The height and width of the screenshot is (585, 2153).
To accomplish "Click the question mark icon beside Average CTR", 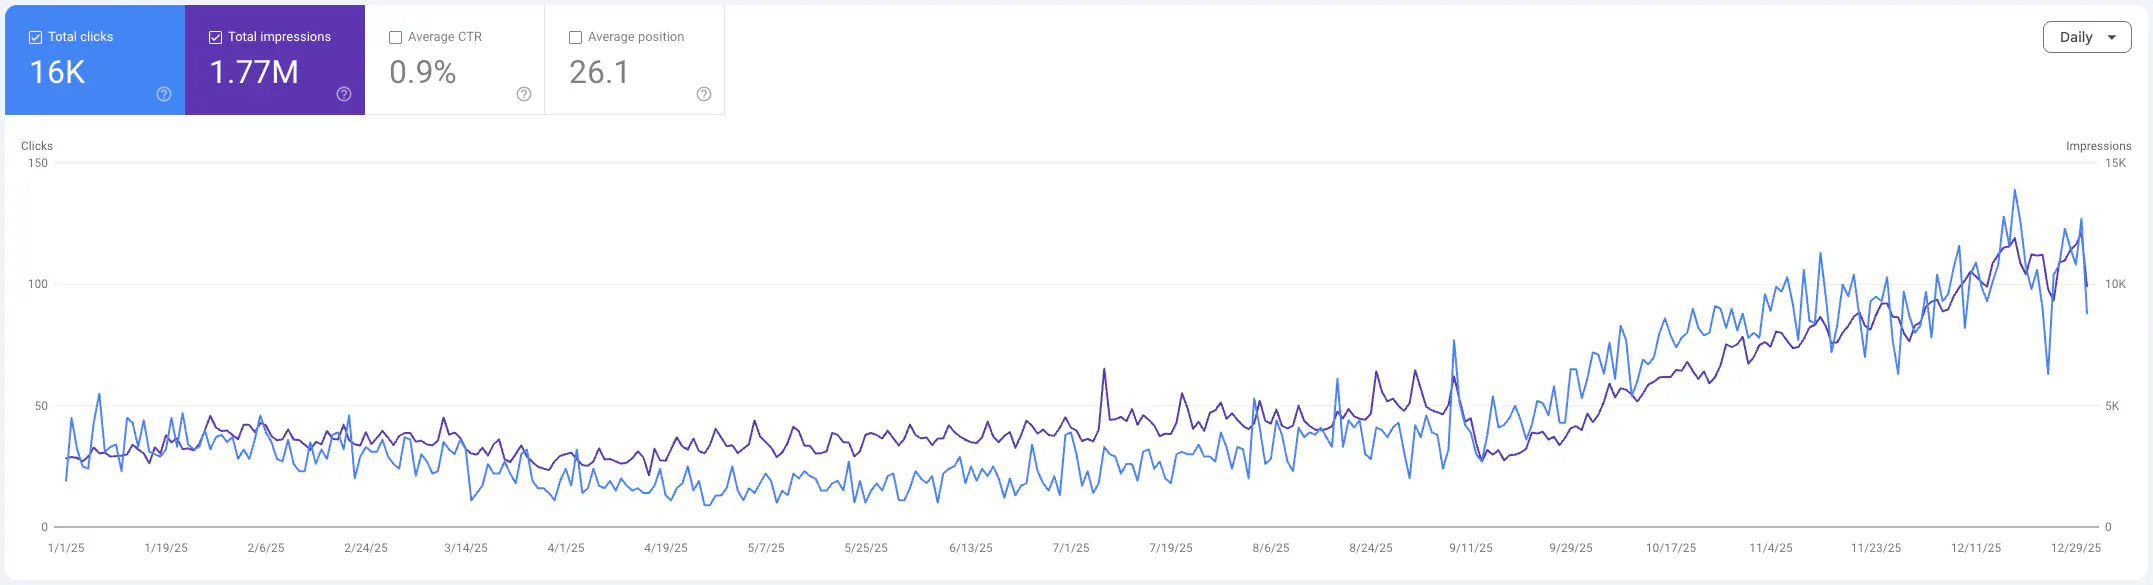I will [x=523, y=94].
